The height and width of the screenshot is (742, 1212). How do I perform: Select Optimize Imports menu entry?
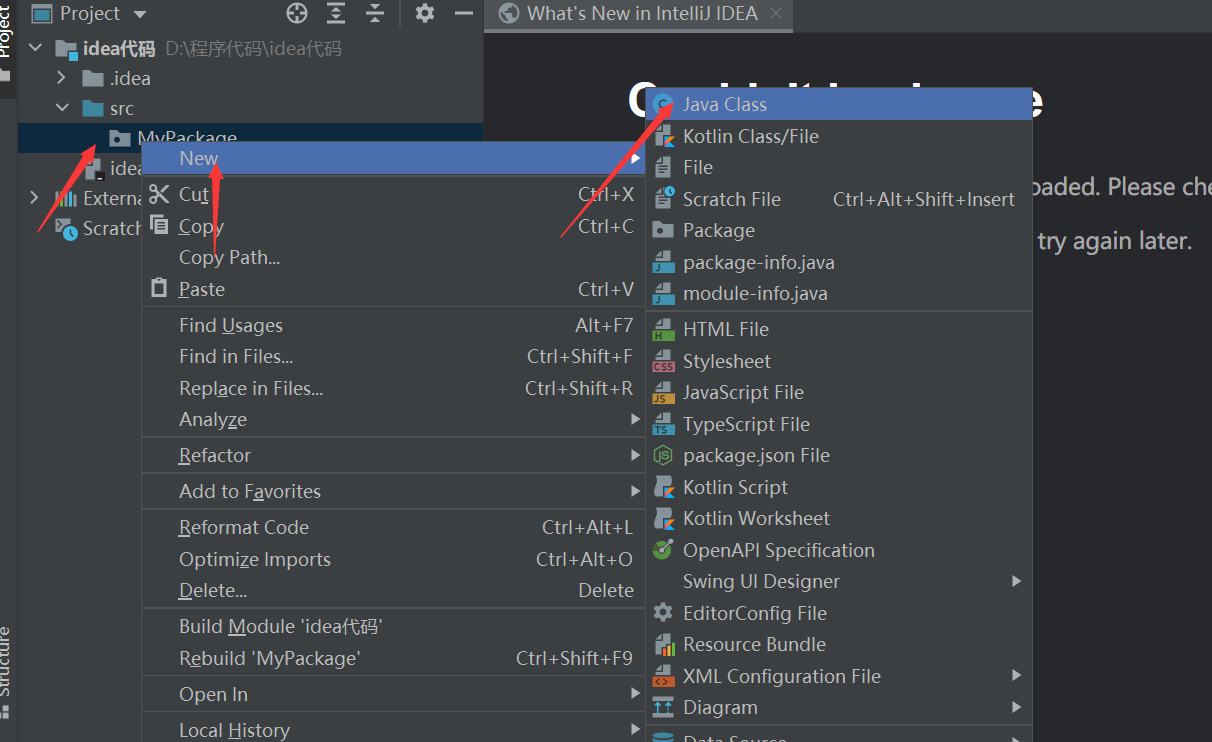393,559
